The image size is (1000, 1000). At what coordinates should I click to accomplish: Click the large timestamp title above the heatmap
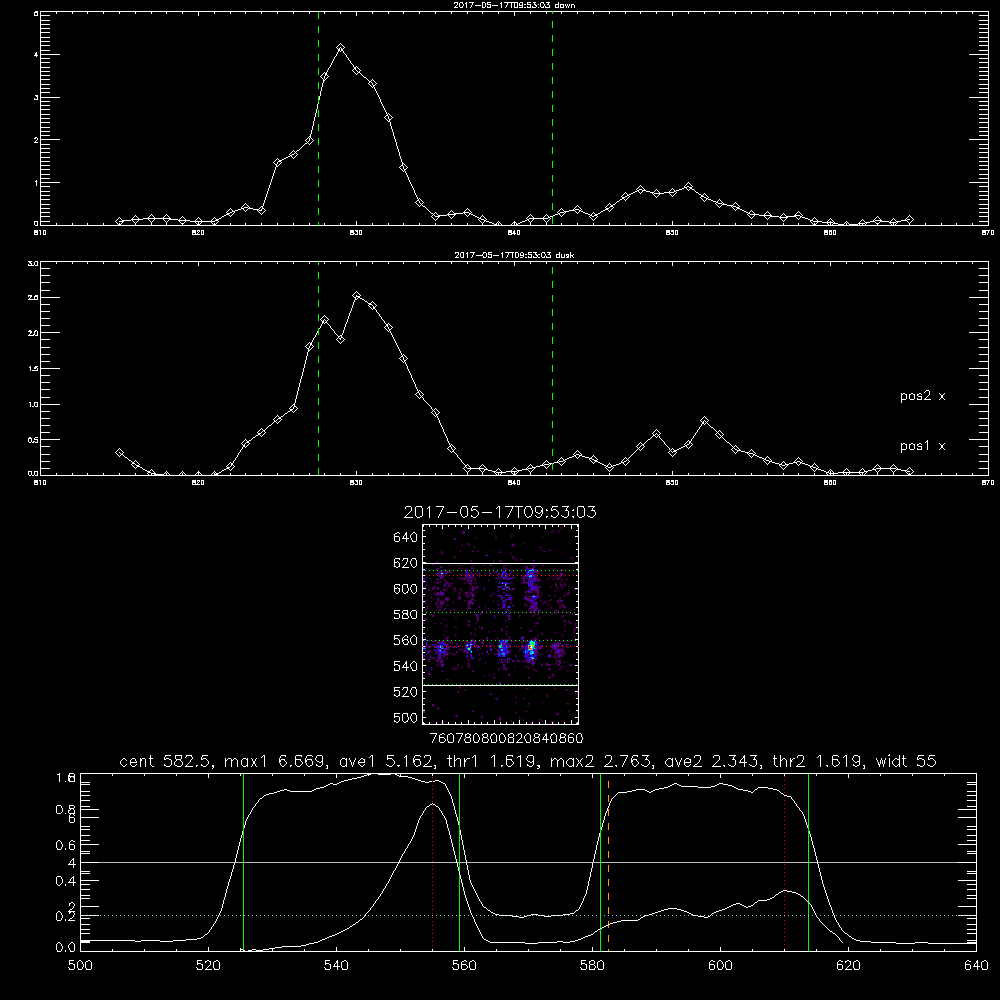click(x=500, y=512)
